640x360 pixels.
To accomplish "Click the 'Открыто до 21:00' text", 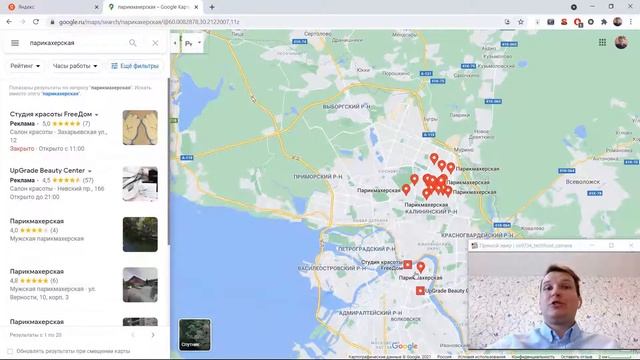I will (35, 197).
